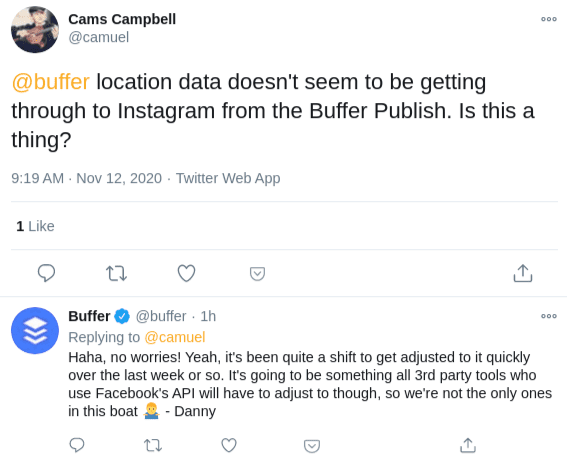
Task: Share Cams Campbell's tweet
Action: pyautogui.click(x=523, y=273)
